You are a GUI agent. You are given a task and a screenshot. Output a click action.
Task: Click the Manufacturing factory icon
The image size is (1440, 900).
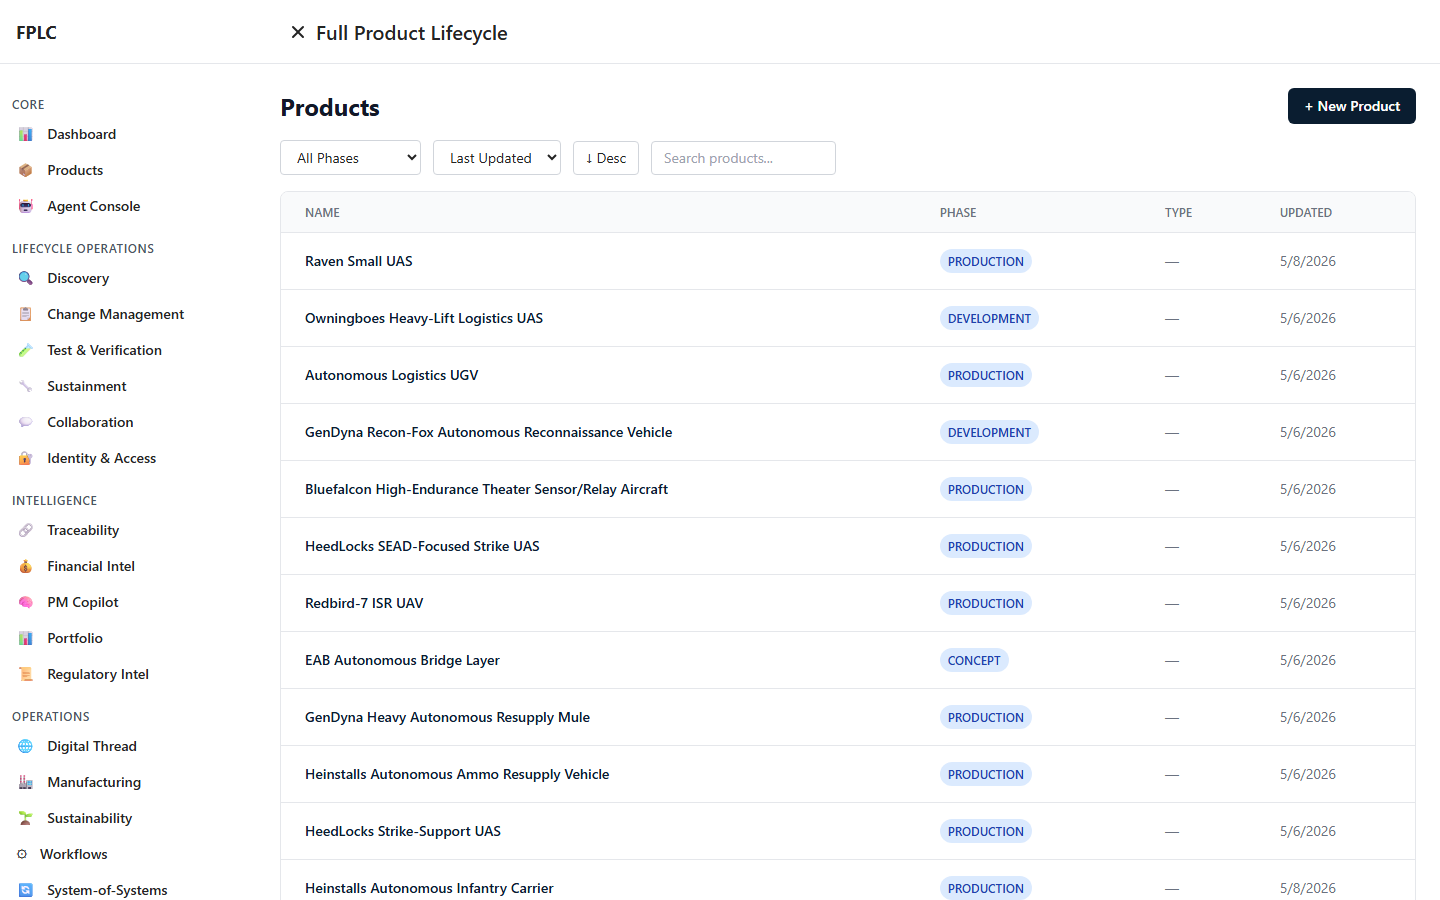26,782
